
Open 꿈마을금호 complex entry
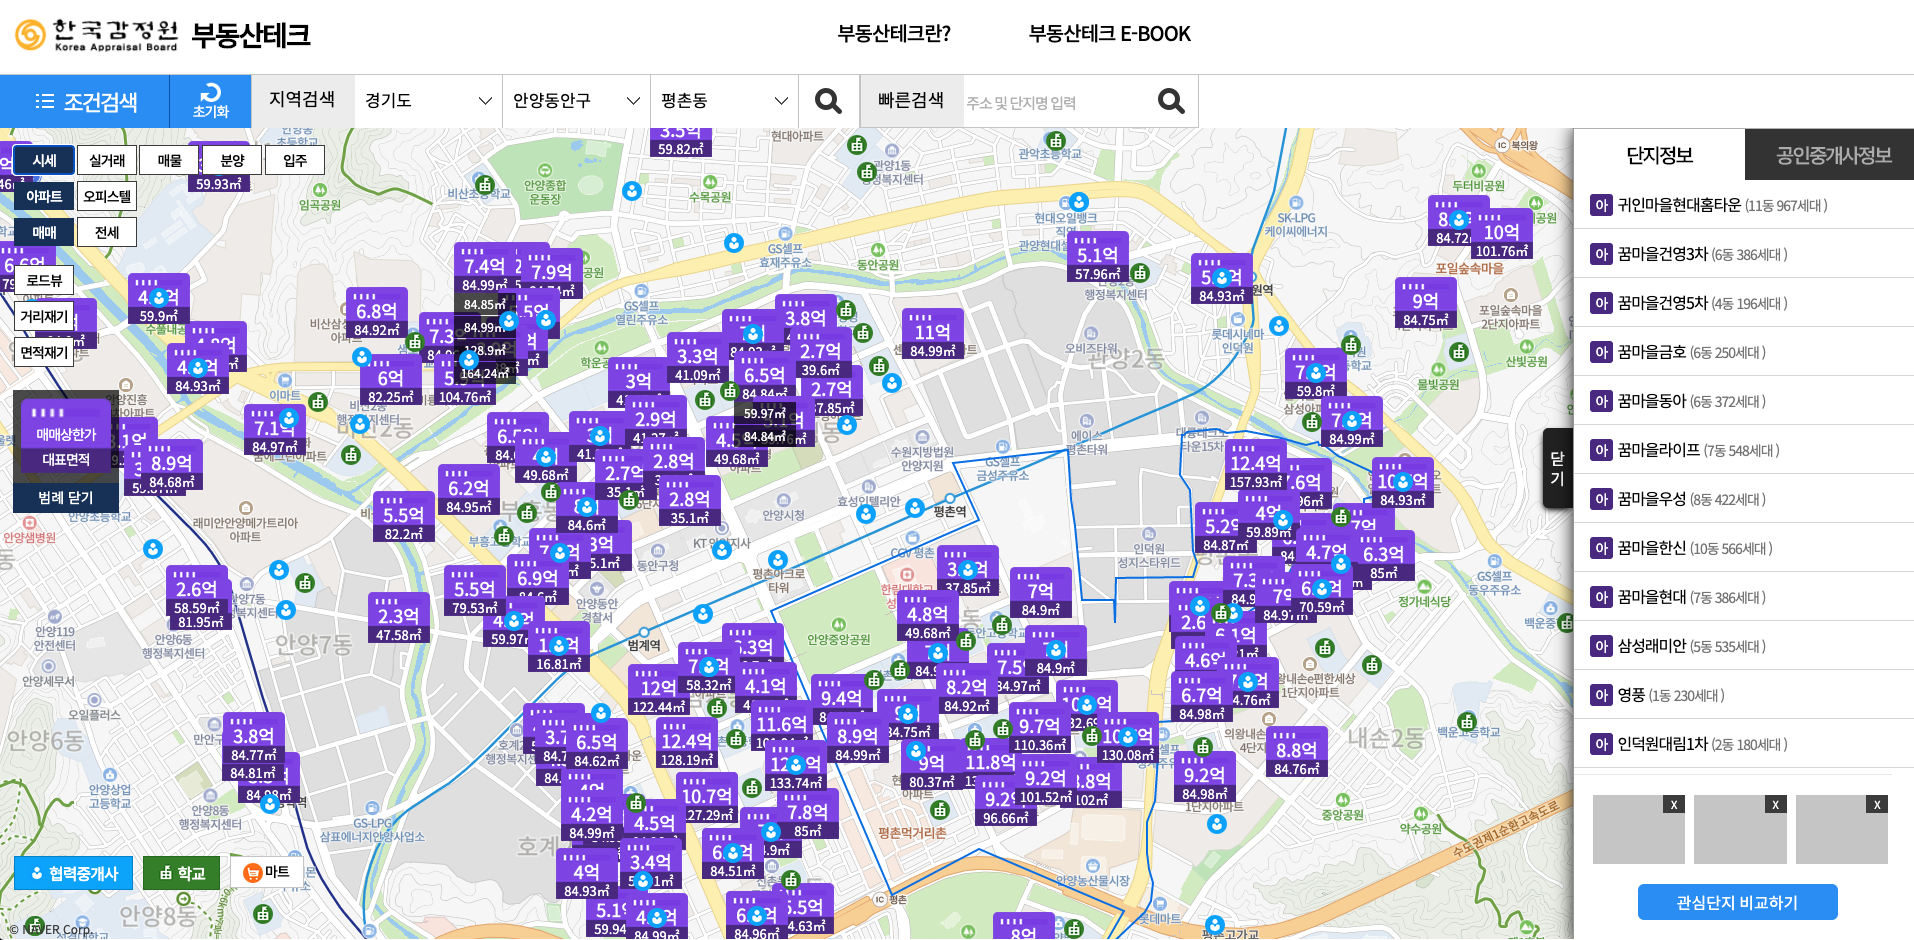click(x=1744, y=352)
